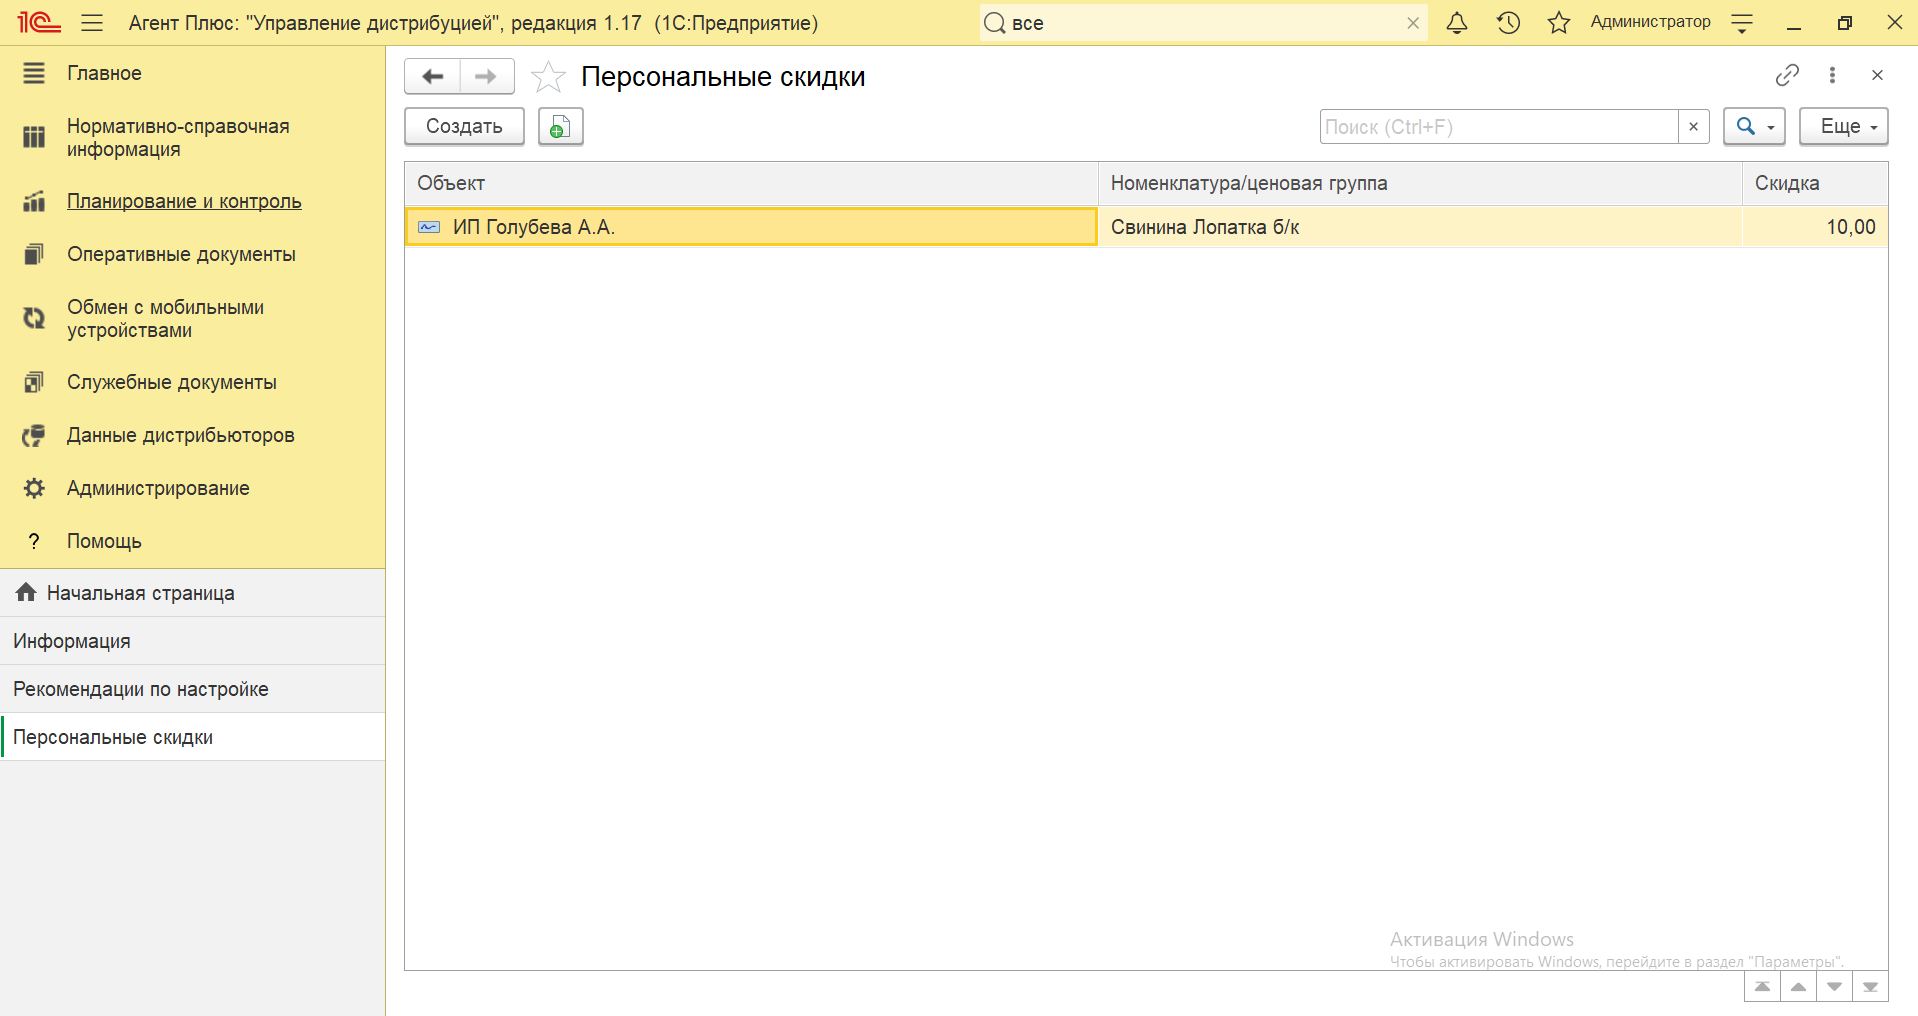Switch to Начальная страница tab
Screen dimensions: 1918x1016
[140, 593]
